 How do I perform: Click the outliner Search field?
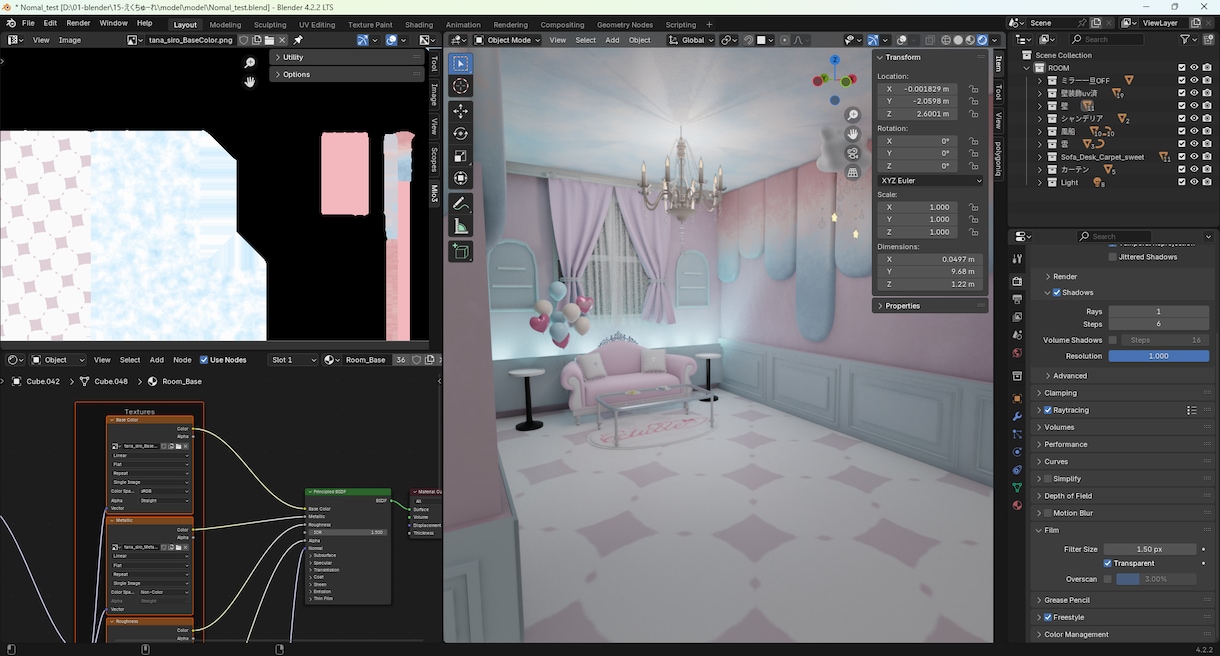(x=1108, y=39)
